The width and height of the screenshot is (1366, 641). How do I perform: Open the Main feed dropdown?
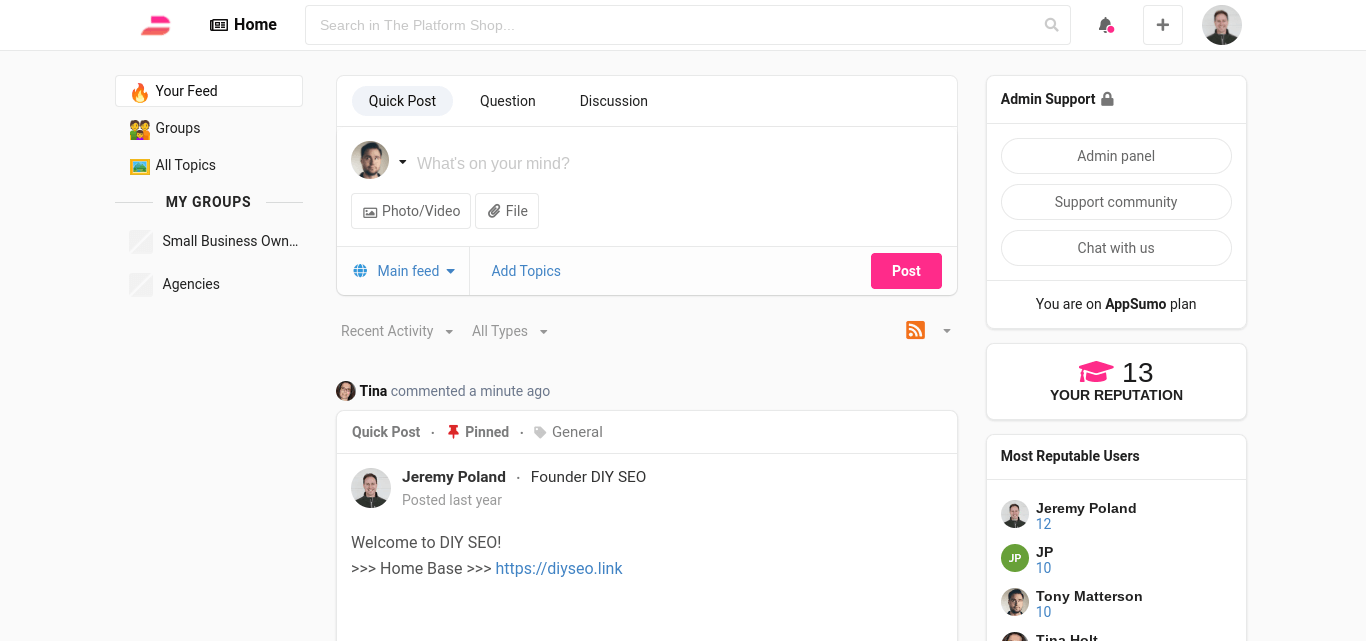point(409,270)
